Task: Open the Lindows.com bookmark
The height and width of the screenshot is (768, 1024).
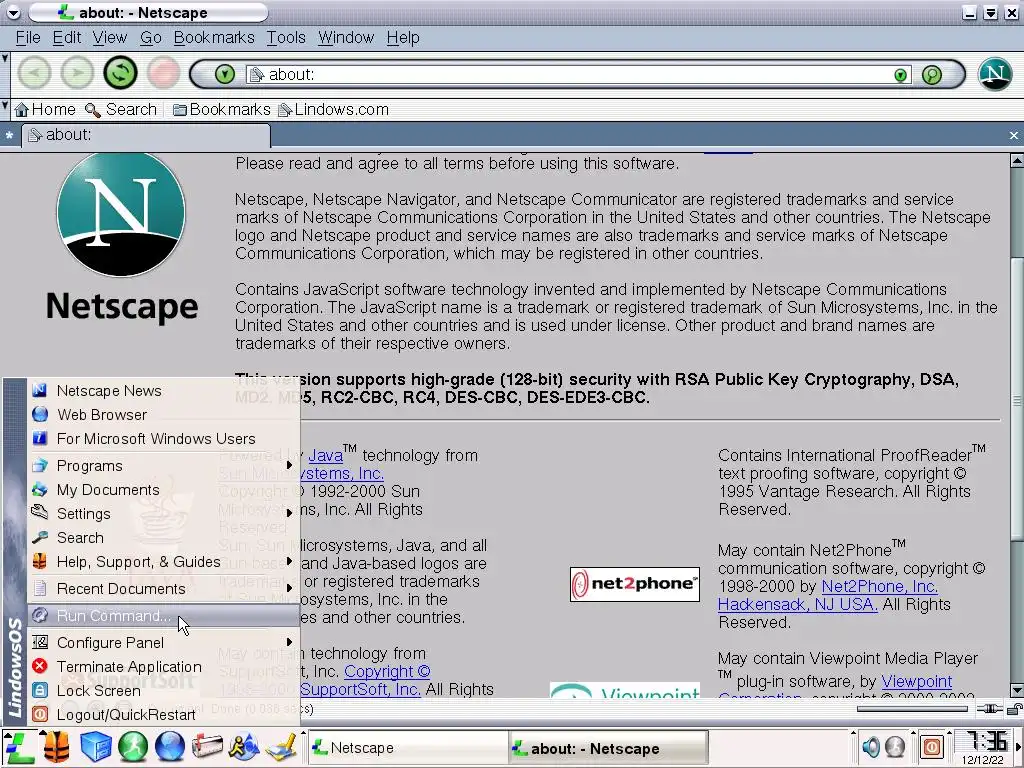Action: point(334,110)
